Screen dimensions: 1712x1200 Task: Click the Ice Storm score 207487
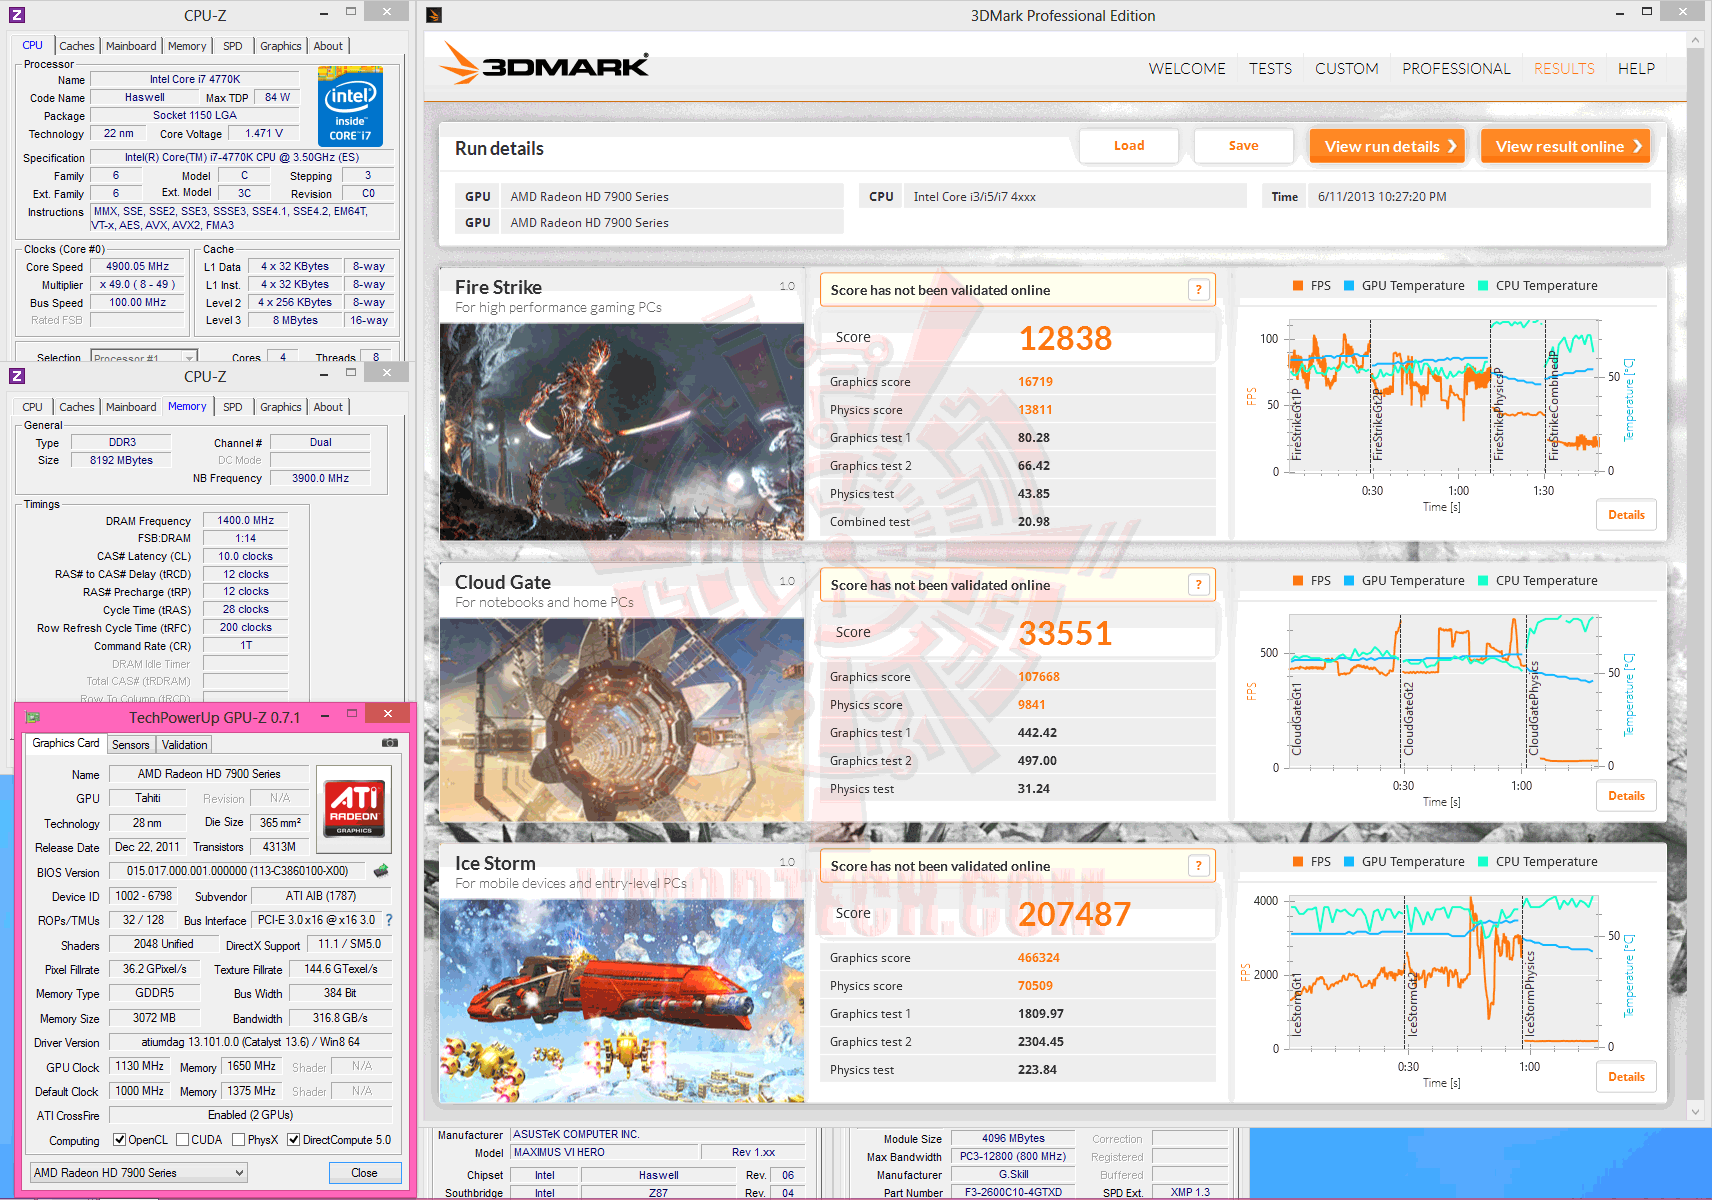(x=1074, y=914)
